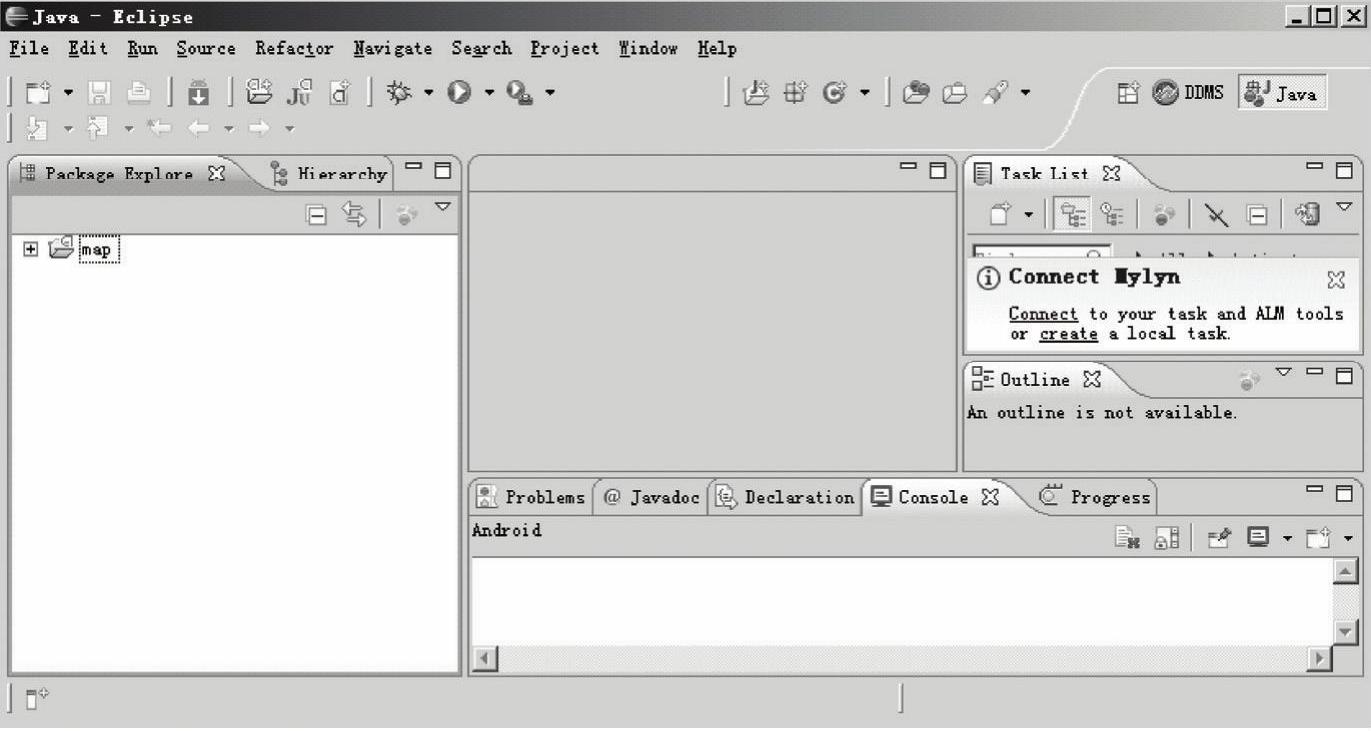1371x731 pixels.
Task: Open the Package Explorer view menu triangle
Action: [442, 207]
